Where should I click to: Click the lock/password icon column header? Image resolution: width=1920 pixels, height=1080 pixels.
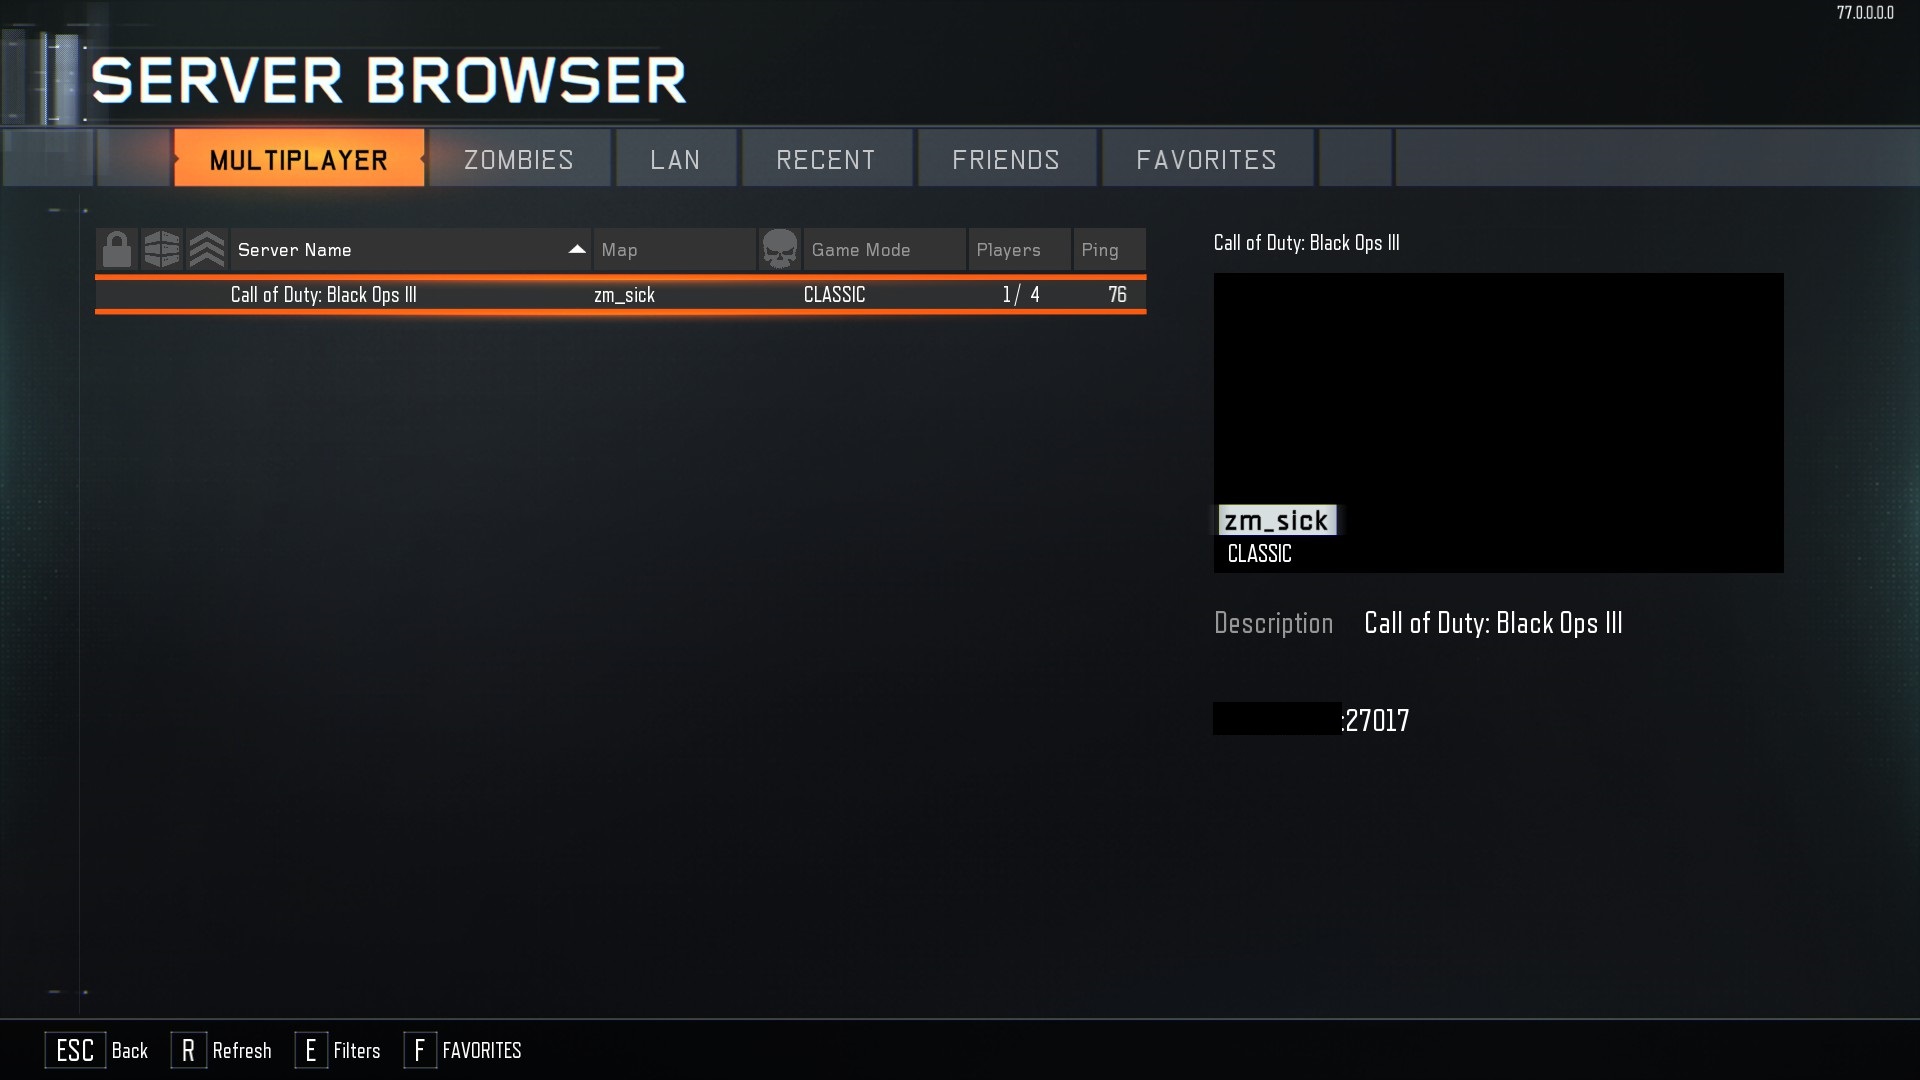coord(115,249)
